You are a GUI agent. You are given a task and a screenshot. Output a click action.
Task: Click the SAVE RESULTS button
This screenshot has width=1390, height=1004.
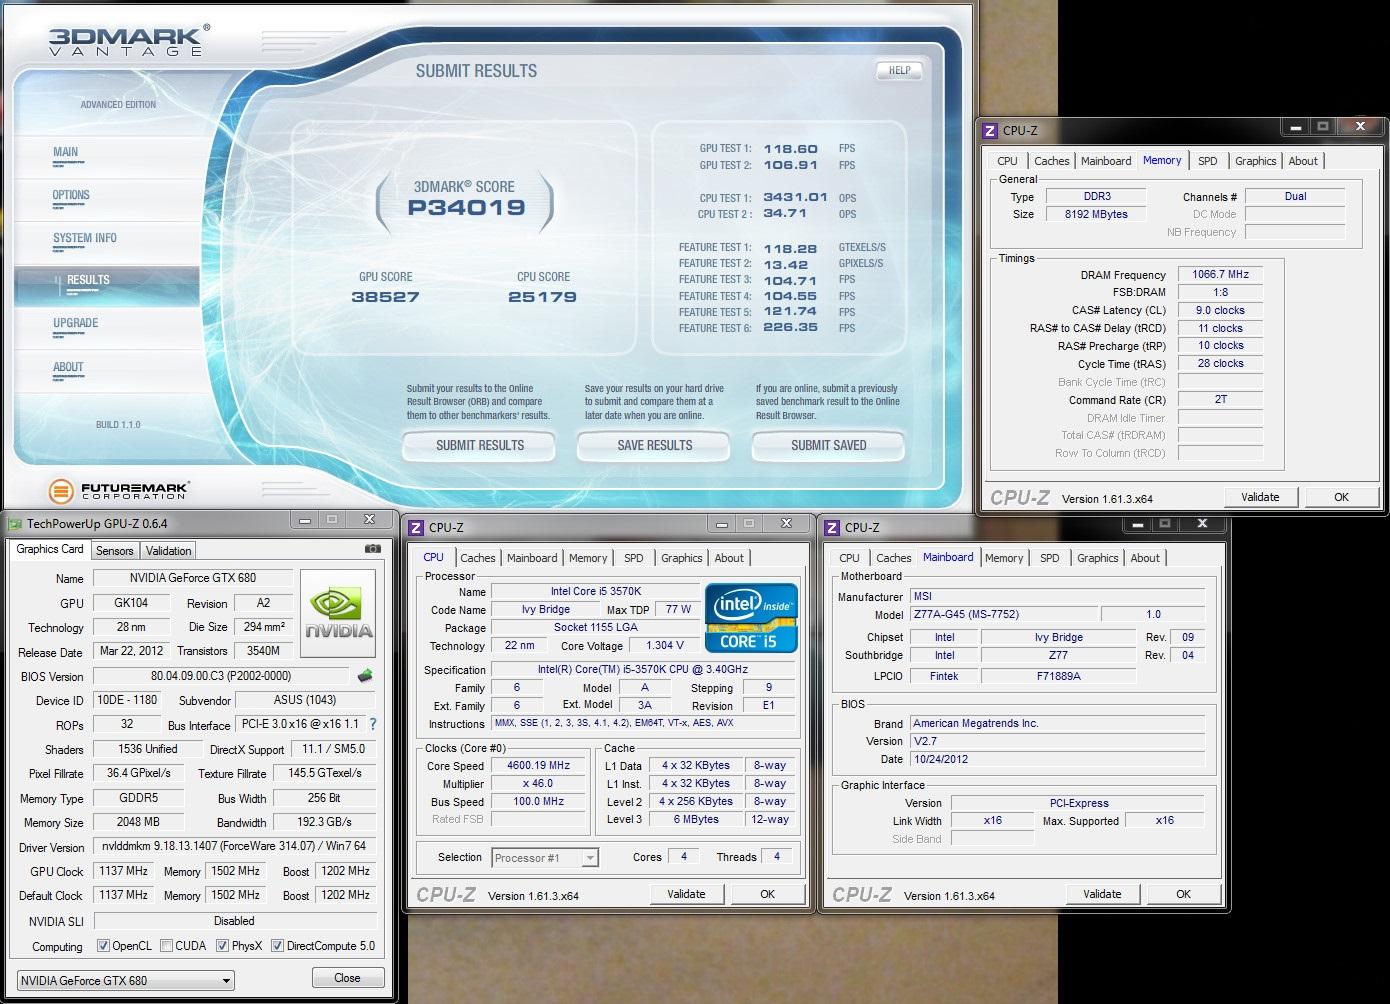pyautogui.click(x=655, y=445)
